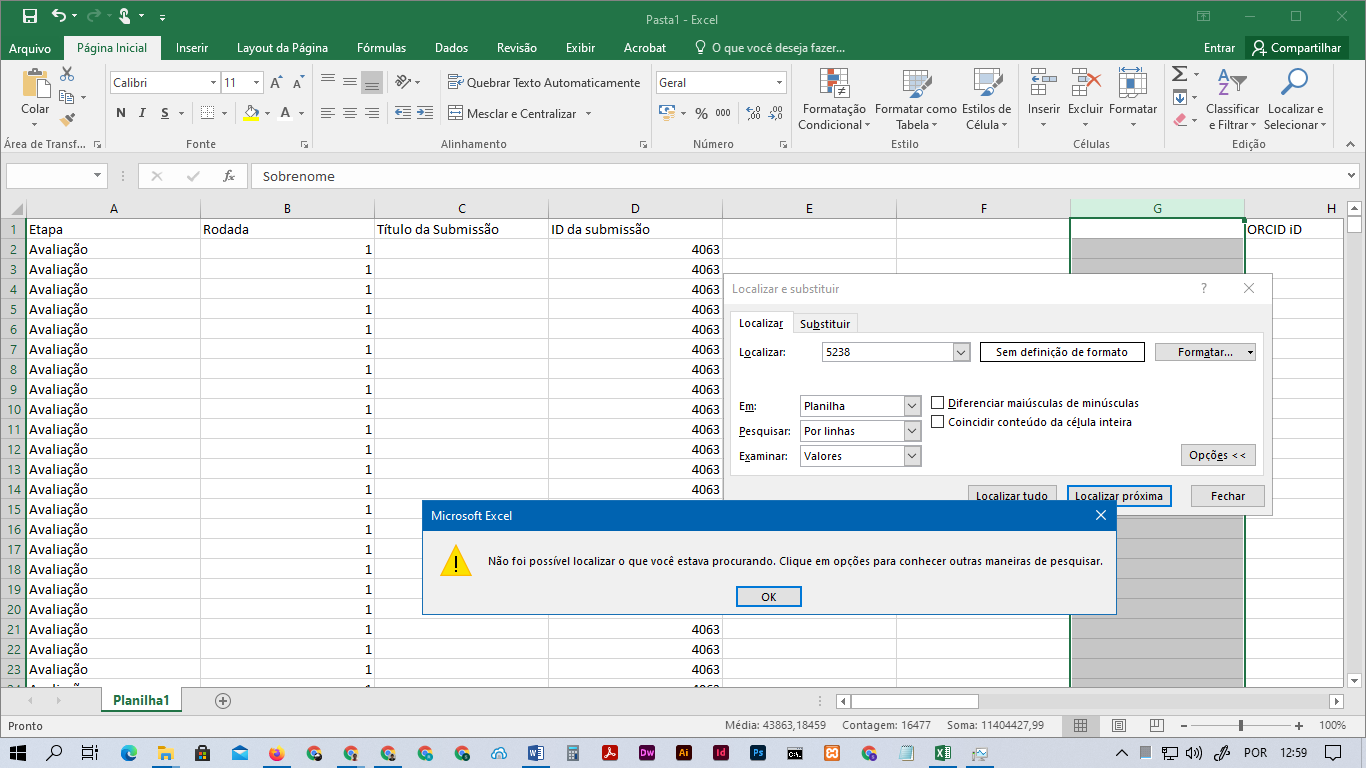1366x768 pixels.
Task: Apply font color with A icon
Action: 286,113
